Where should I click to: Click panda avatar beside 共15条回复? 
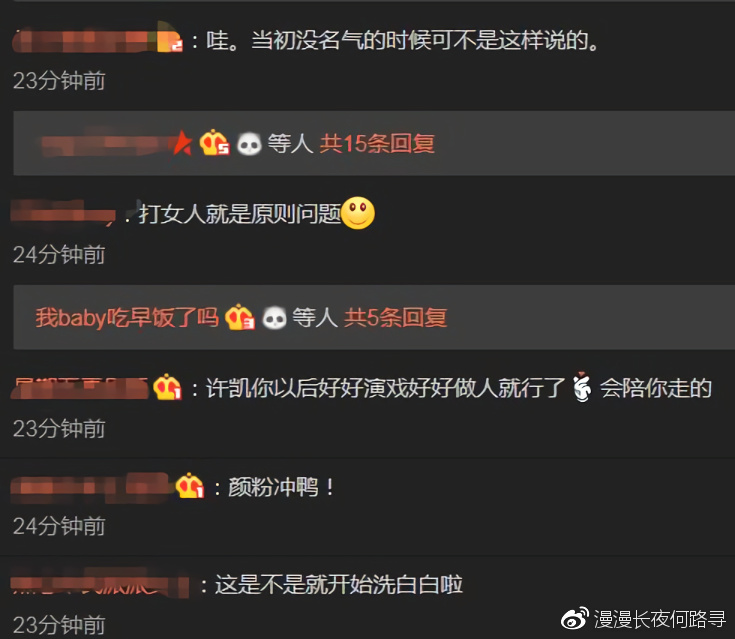pyautogui.click(x=248, y=143)
